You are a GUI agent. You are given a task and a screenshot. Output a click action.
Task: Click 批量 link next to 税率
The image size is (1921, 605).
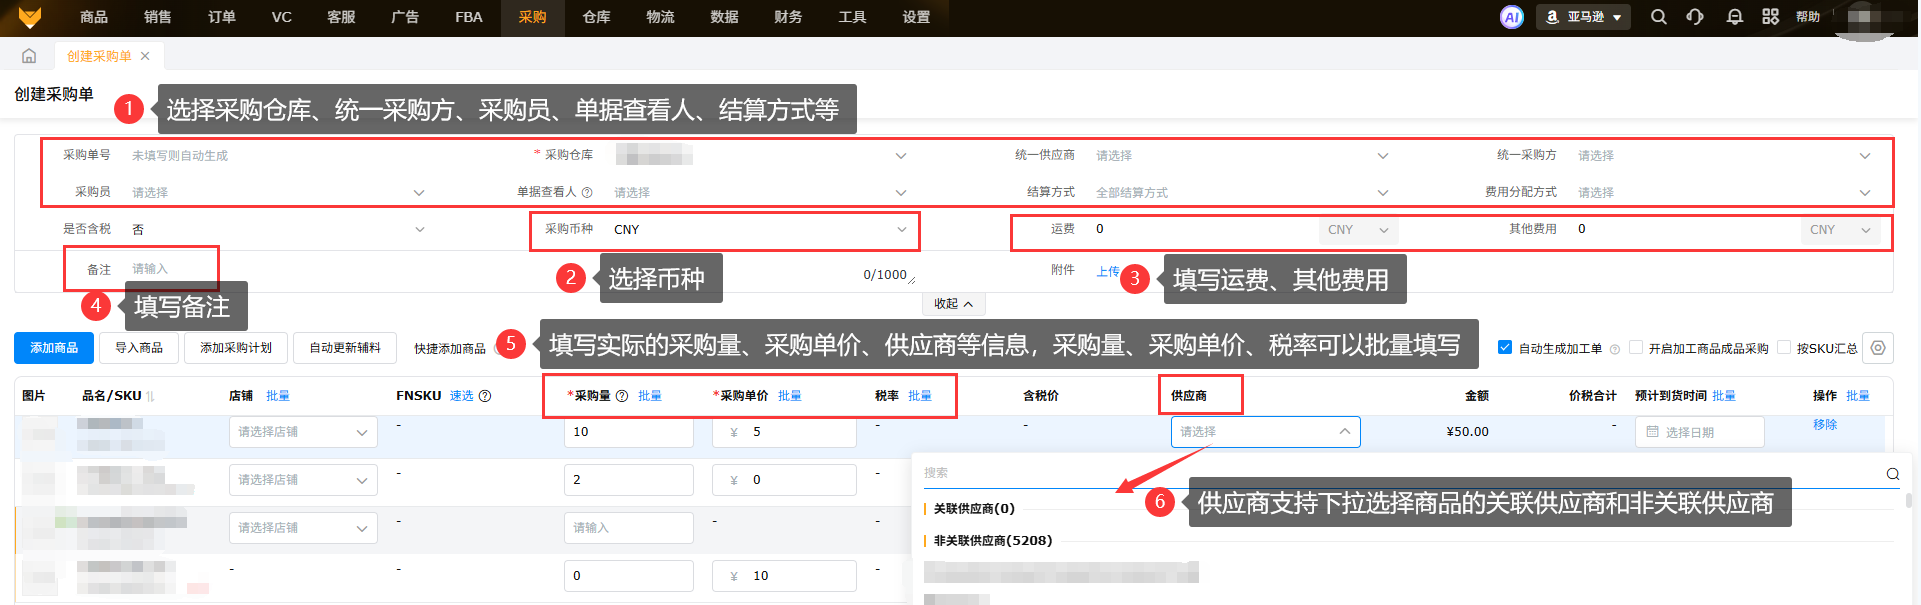pyautogui.click(x=920, y=396)
